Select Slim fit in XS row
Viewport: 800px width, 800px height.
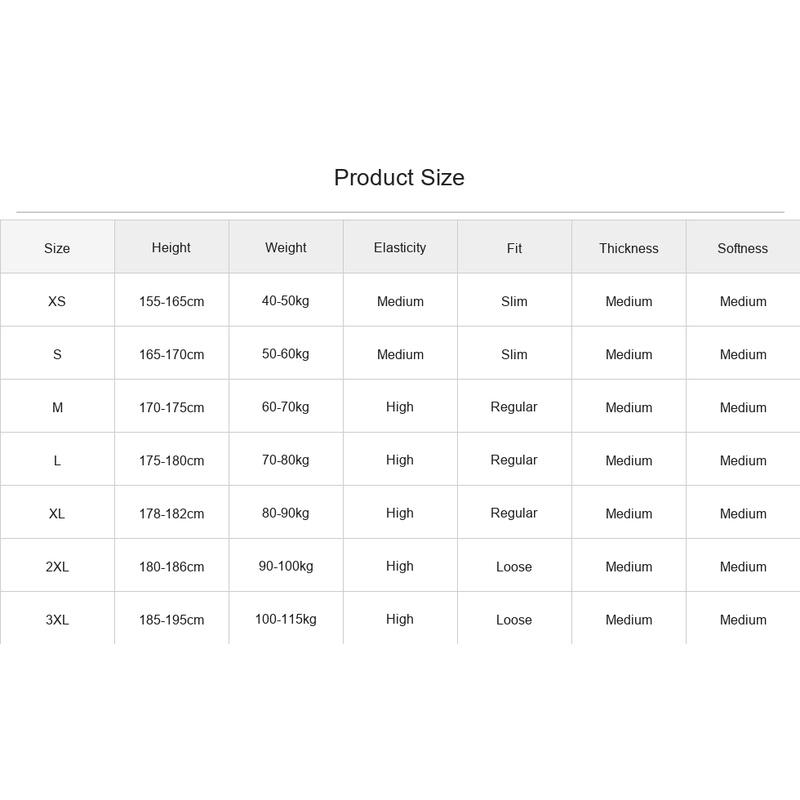click(514, 301)
